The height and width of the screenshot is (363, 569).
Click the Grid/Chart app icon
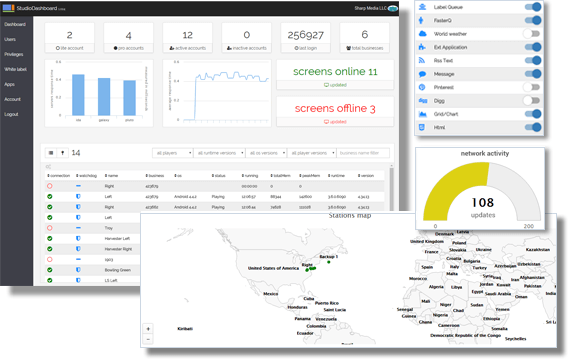click(422, 114)
